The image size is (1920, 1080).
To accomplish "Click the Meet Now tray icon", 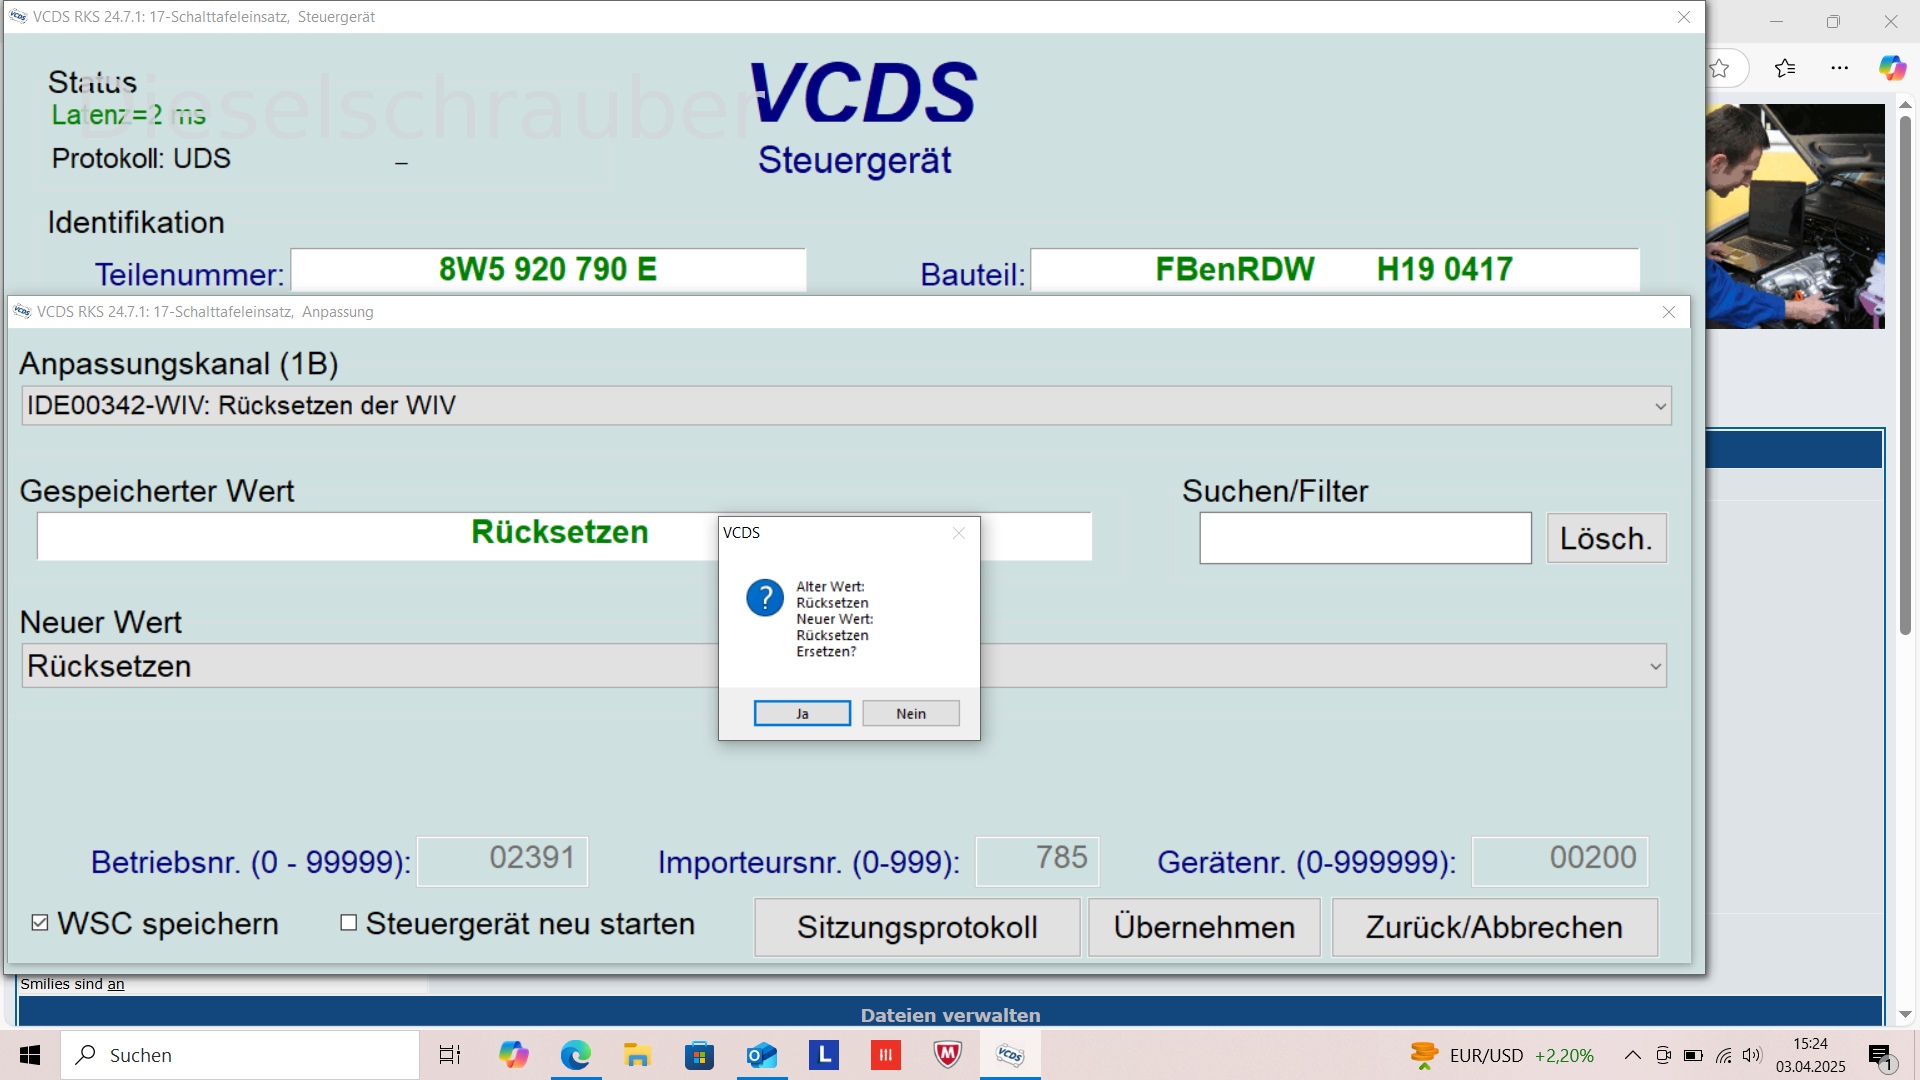I will click(x=1663, y=1055).
